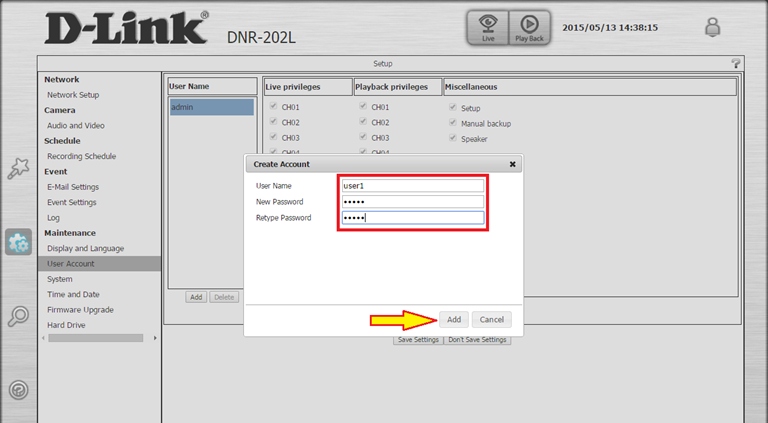Open the setup gear sidebar icon
Viewport: 768px width, 423px height.
(x=18, y=242)
